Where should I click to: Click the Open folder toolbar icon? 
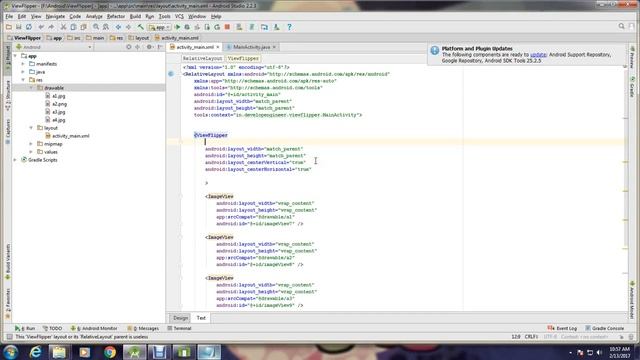(9, 27)
